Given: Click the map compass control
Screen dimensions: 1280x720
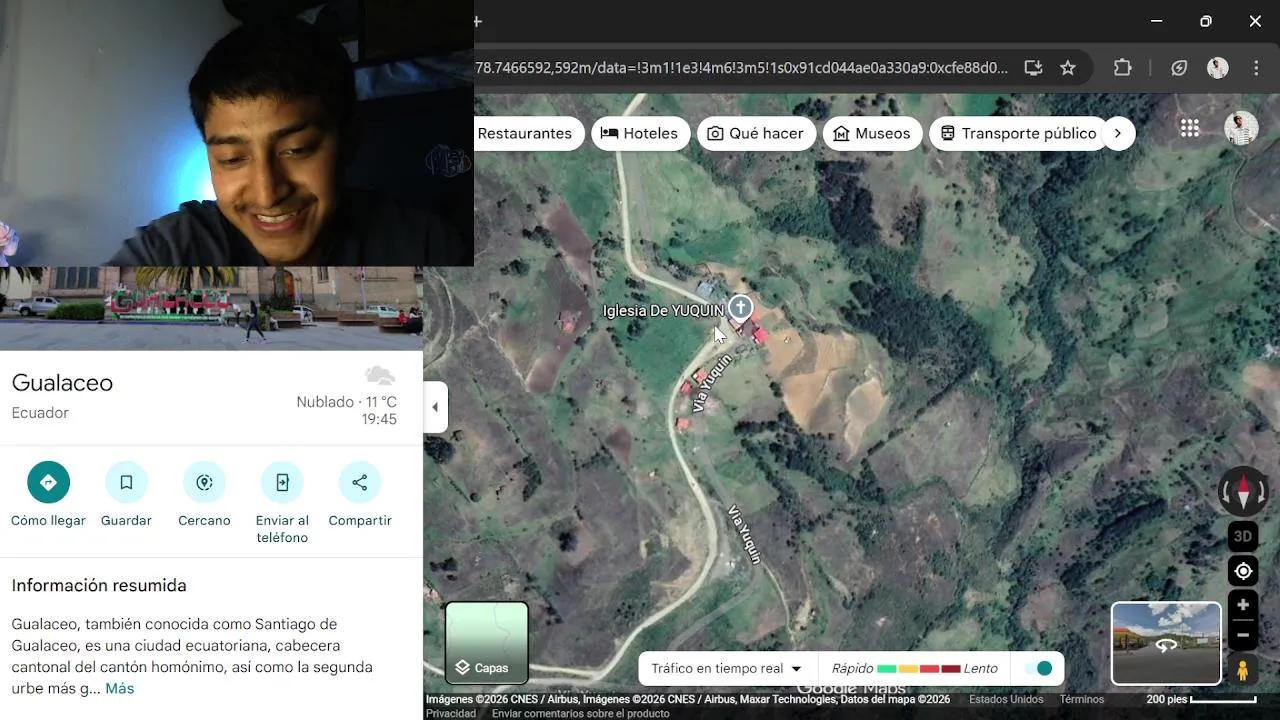Looking at the screenshot, I should pyautogui.click(x=1243, y=491).
